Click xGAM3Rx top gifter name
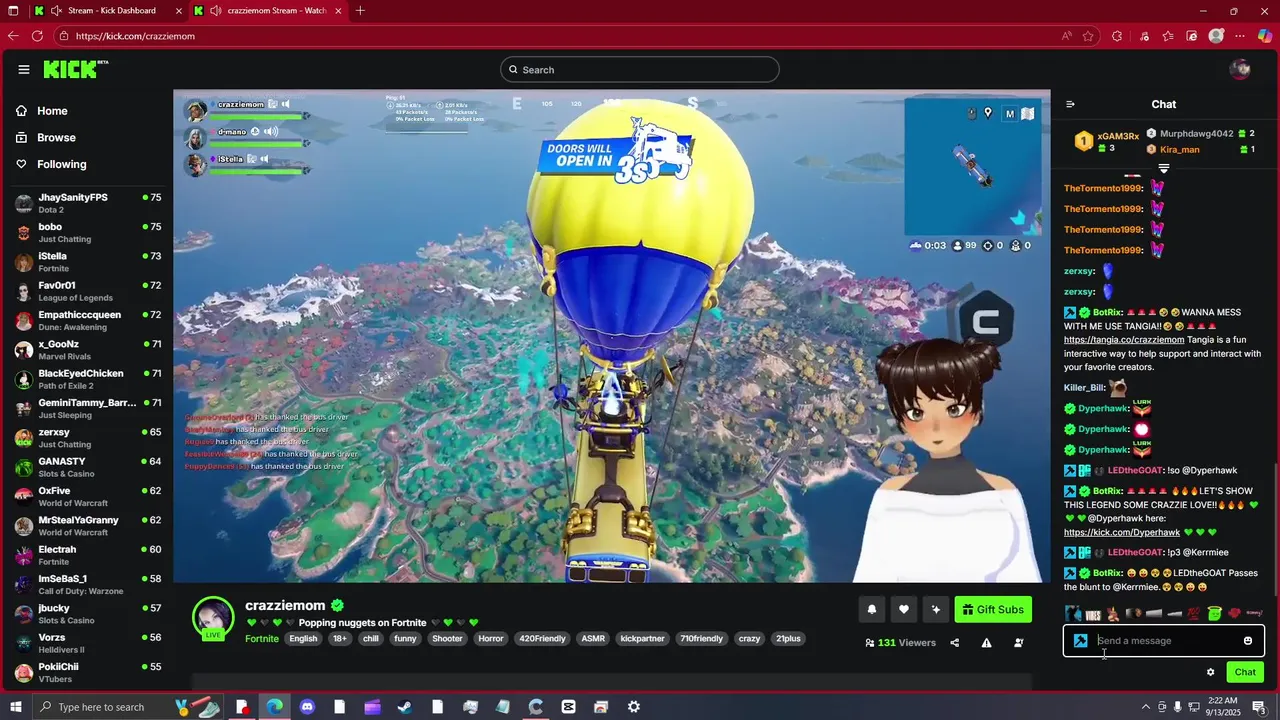The image size is (1280, 720). (x=1118, y=136)
